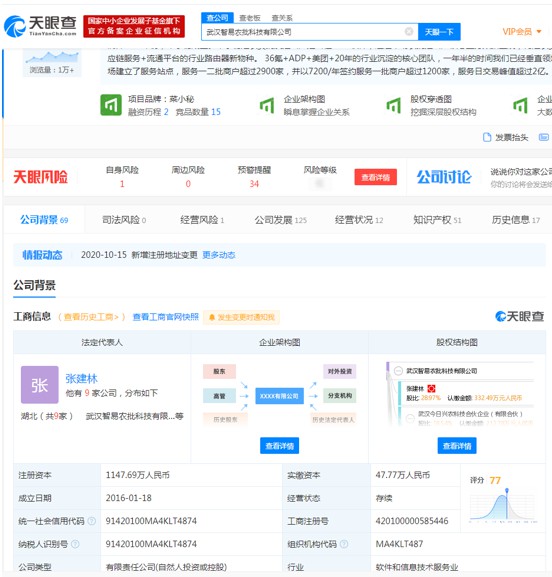Click 查看详情 under 企业架构图
The height and width of the screenshot is (577, 552).
(x=279, y=446)
